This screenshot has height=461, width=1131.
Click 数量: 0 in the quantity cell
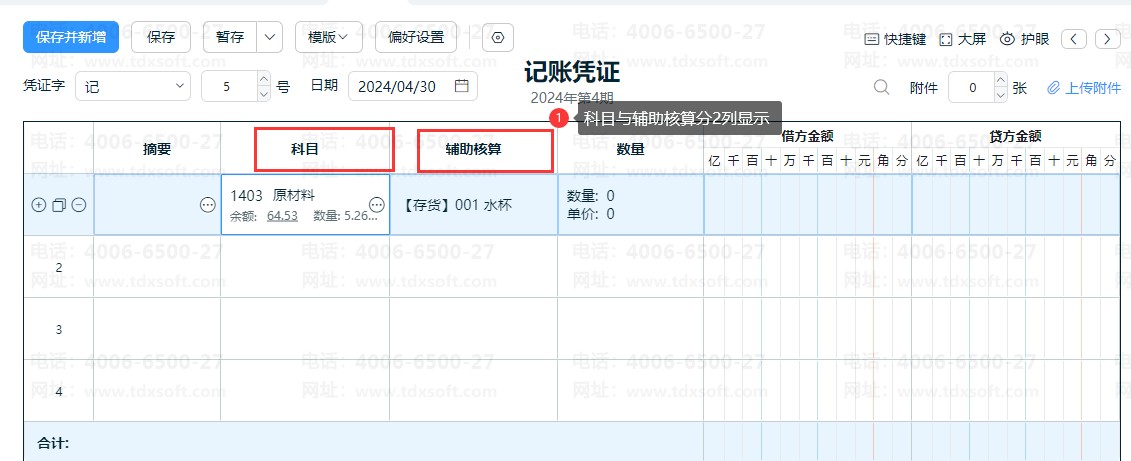590,196
